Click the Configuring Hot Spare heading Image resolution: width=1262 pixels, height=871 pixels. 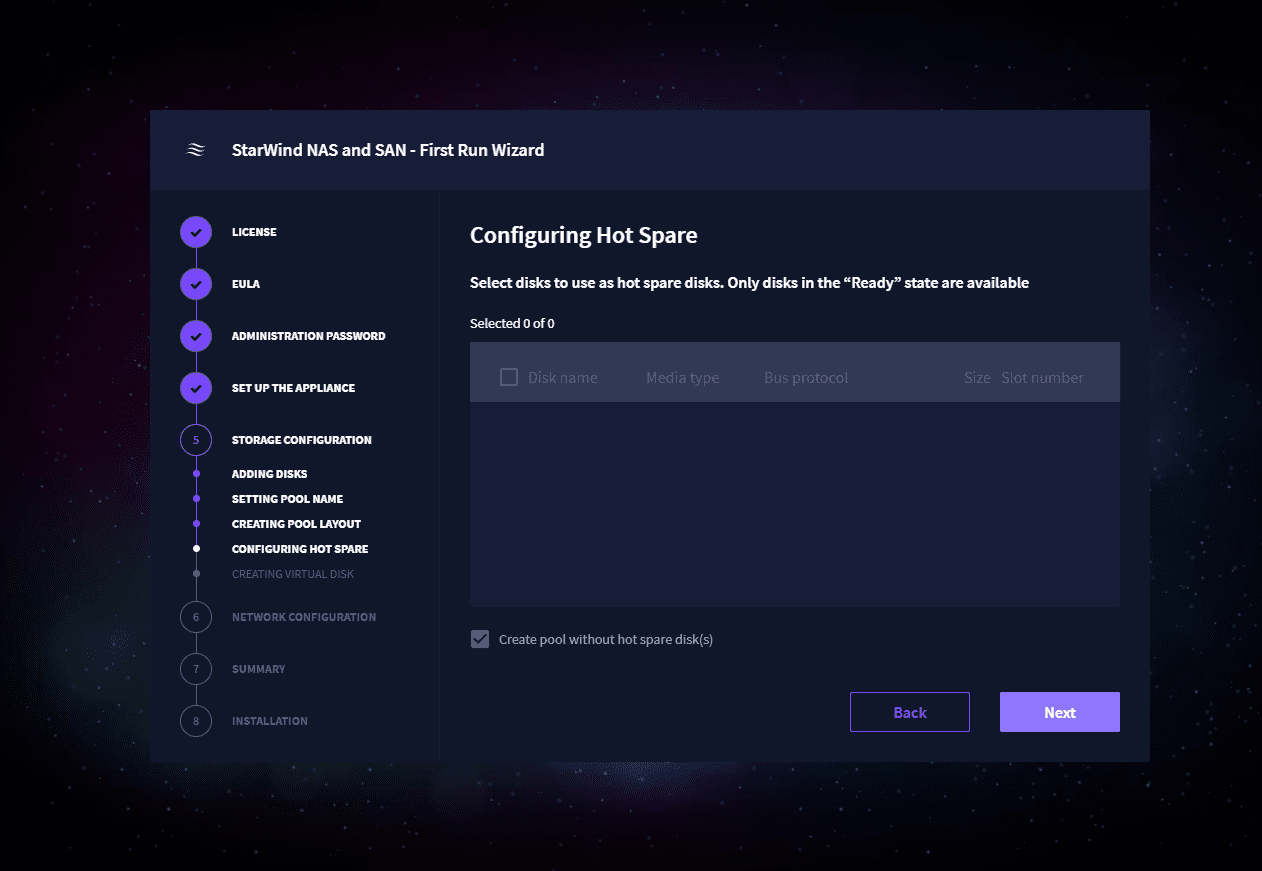tap(584, 236)
